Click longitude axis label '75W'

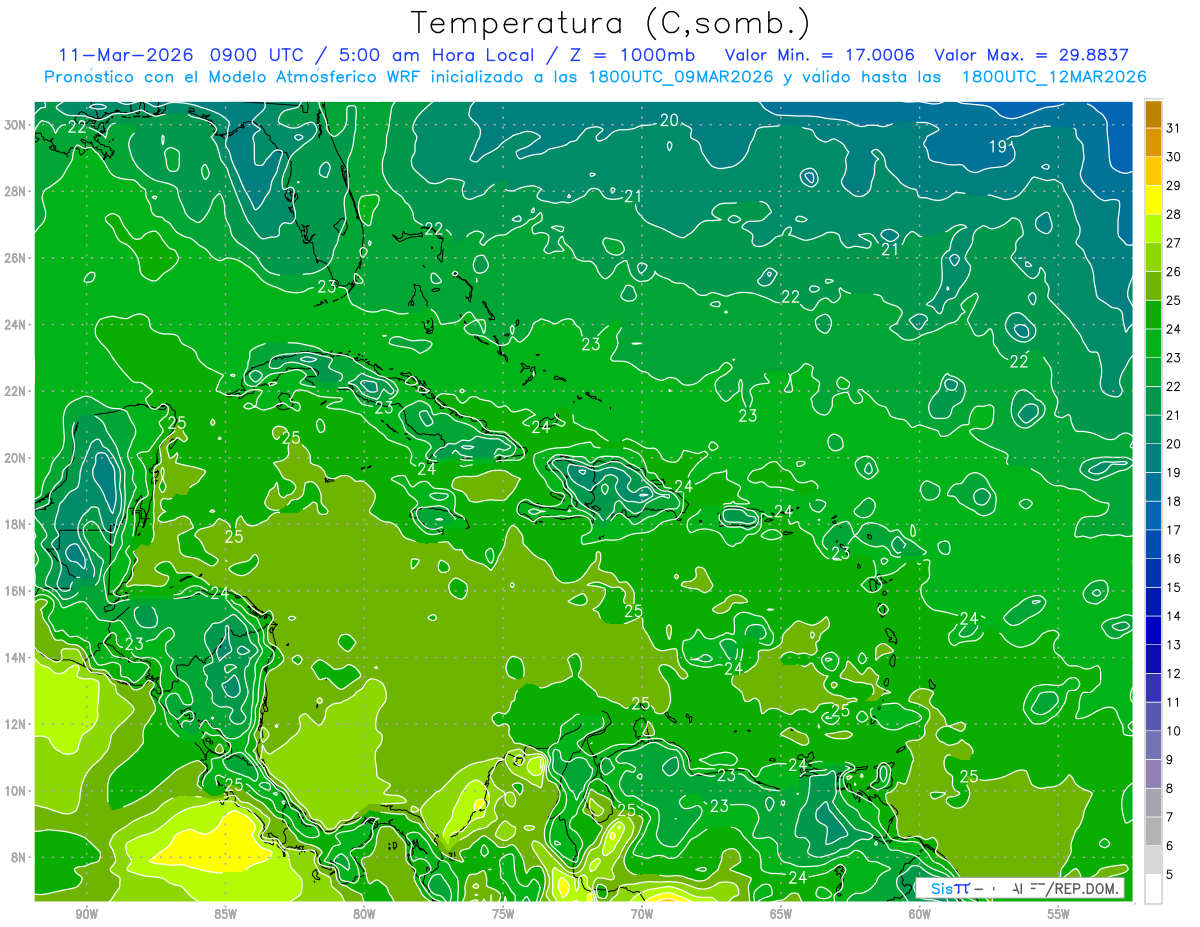[x=503, y=914]
